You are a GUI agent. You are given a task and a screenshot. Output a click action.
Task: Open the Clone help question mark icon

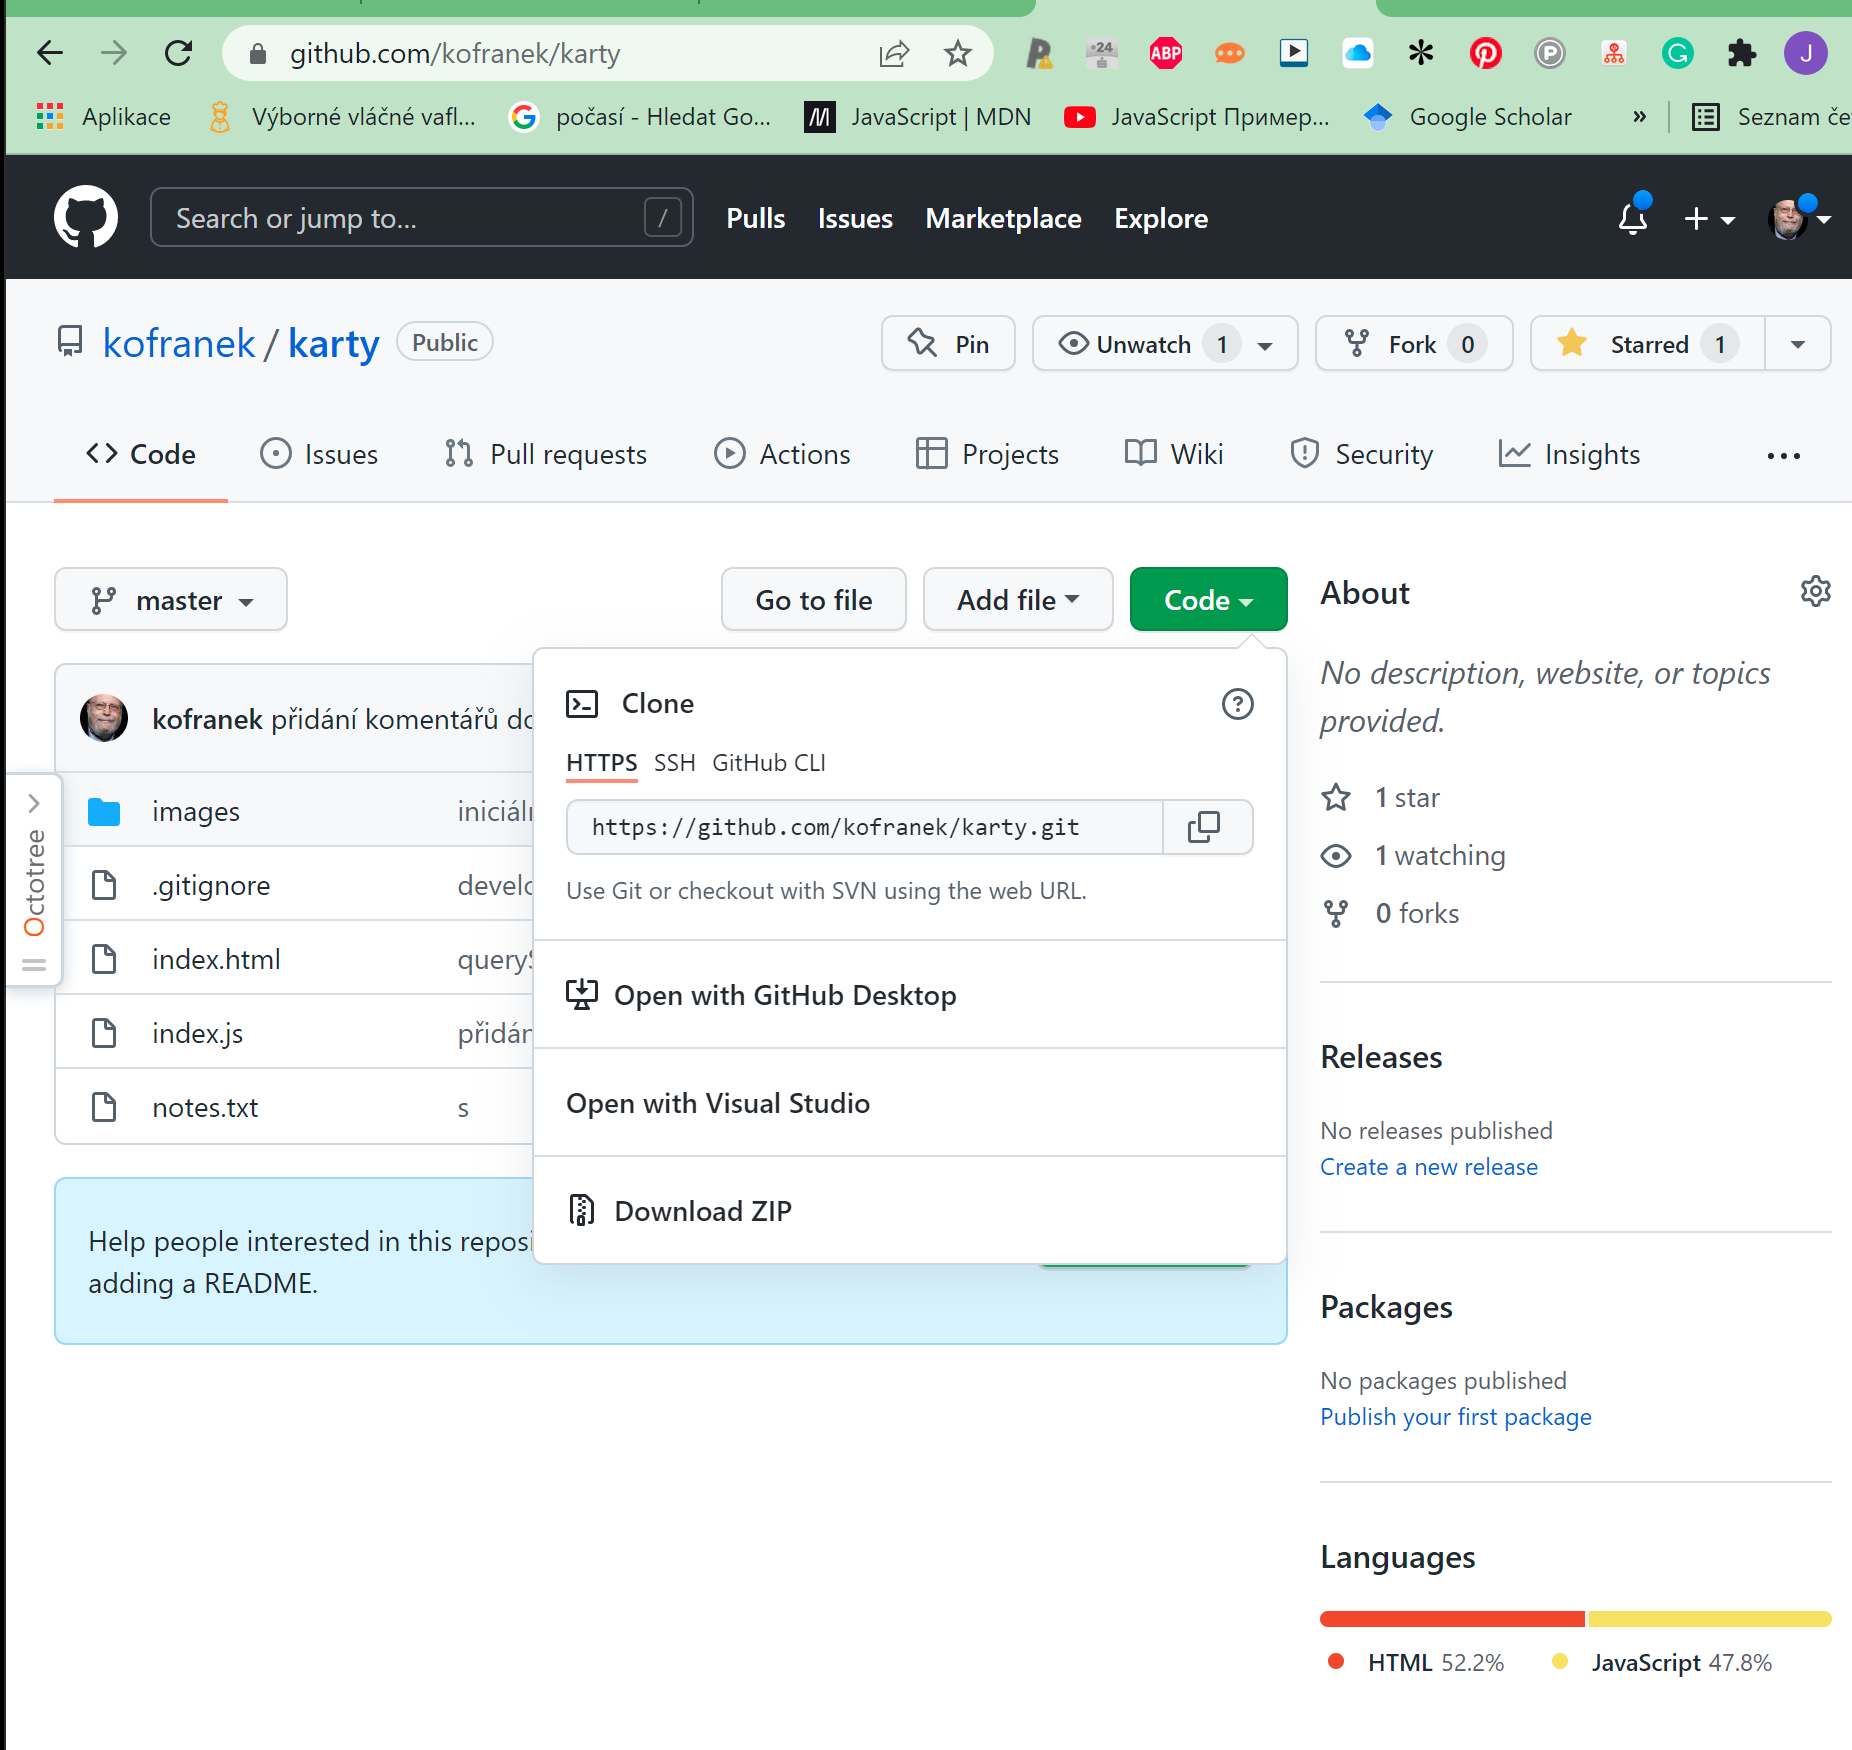[x=1237, y=704]
